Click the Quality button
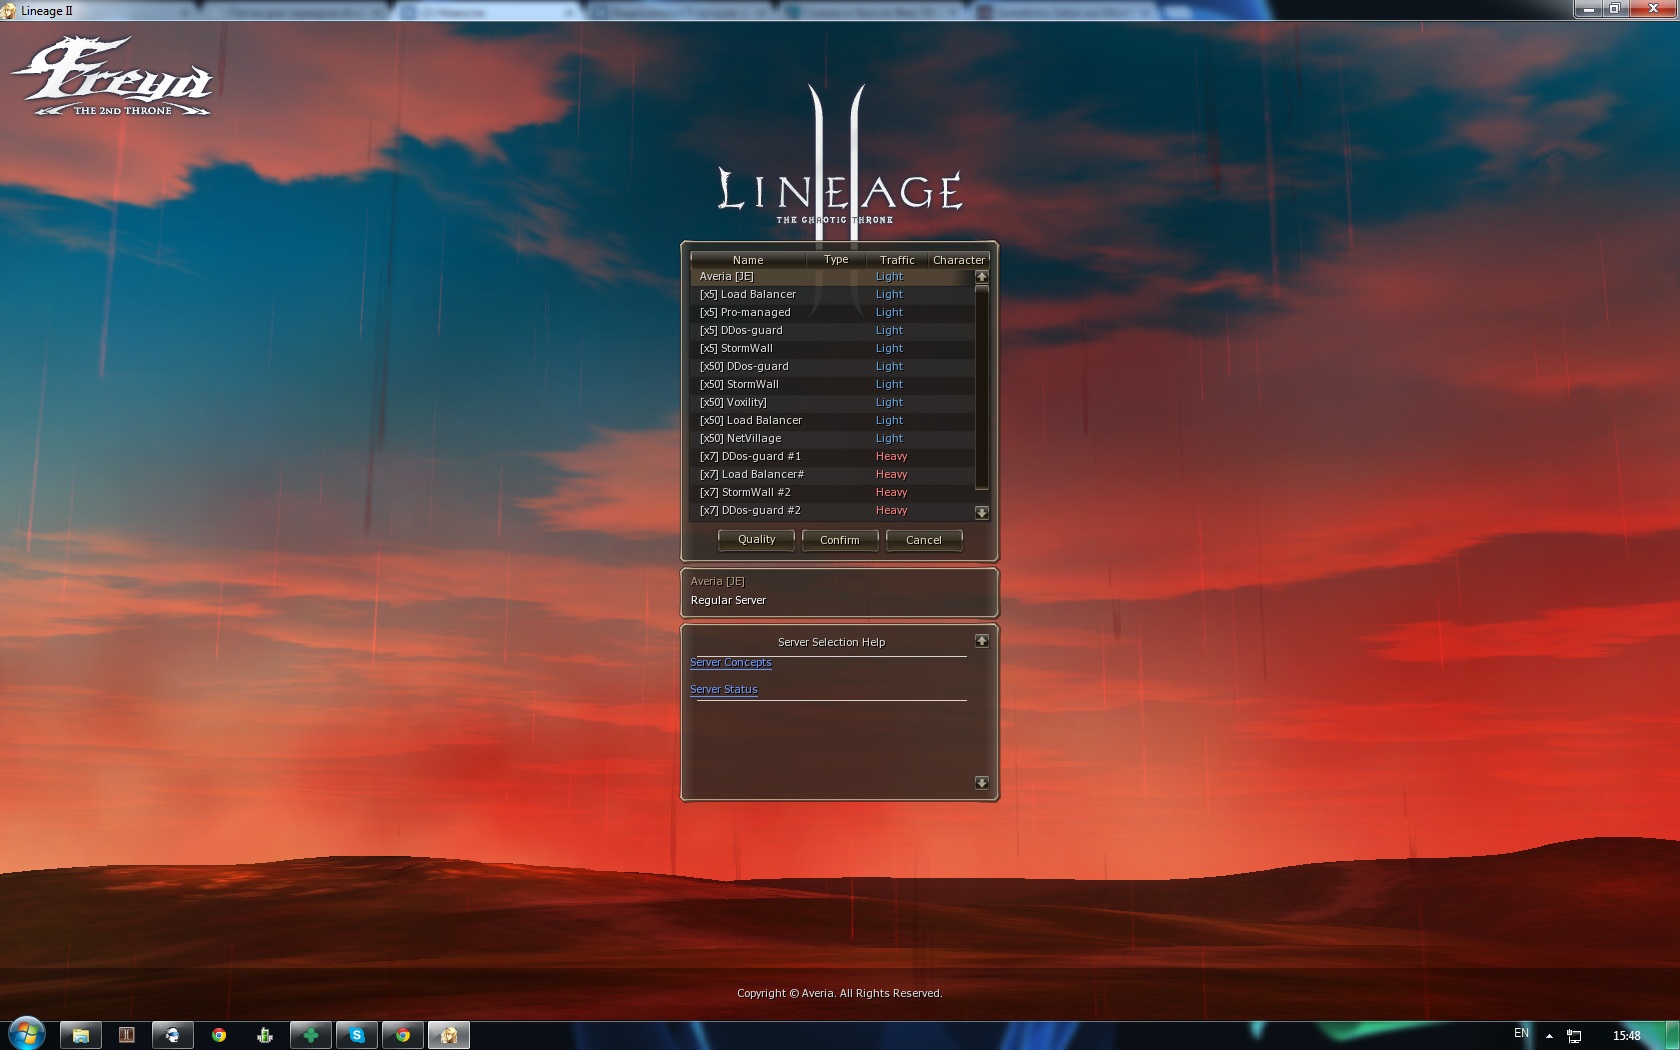This screenshot has height=1050, width=1680. pos(757,540)
